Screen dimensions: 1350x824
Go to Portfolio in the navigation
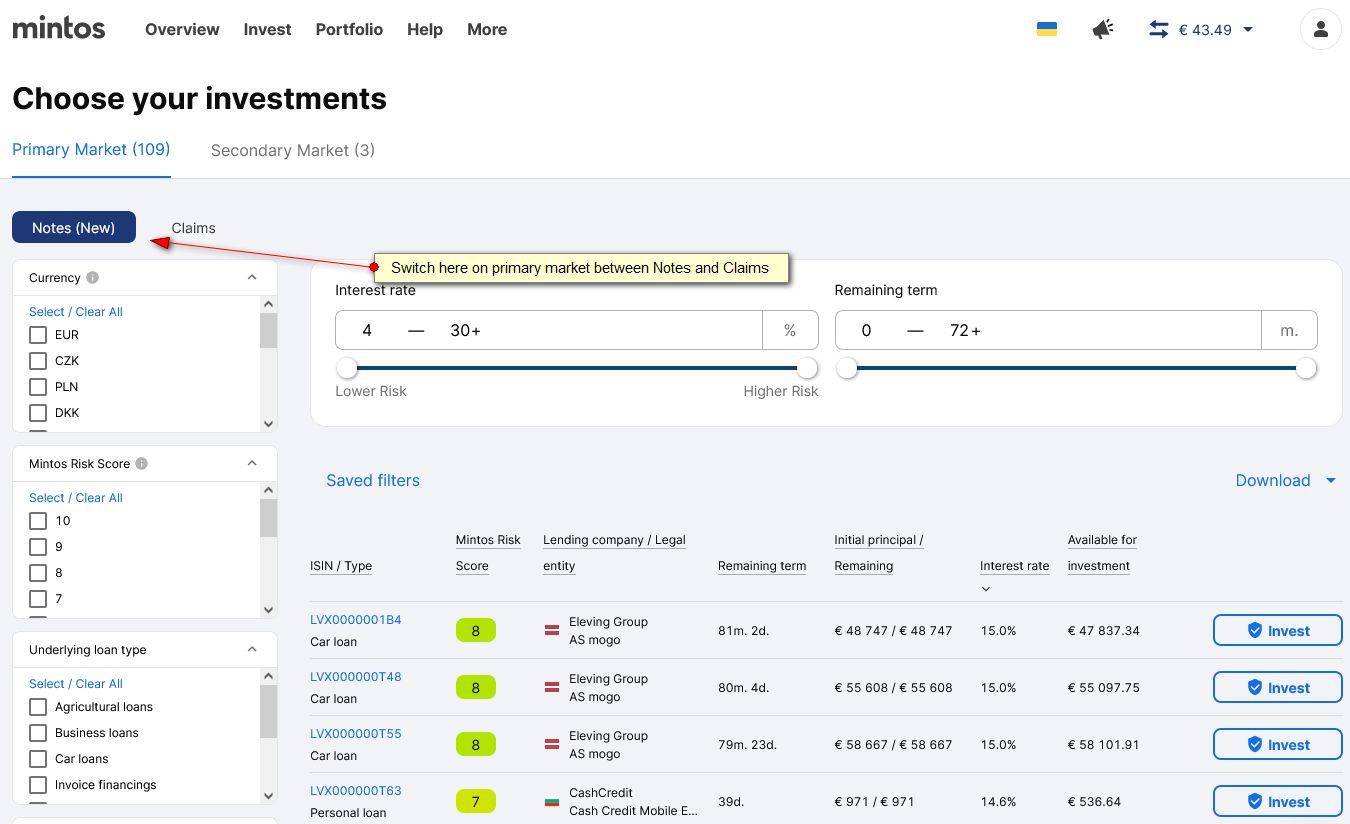pyautogui.click(x=349, y=29)
